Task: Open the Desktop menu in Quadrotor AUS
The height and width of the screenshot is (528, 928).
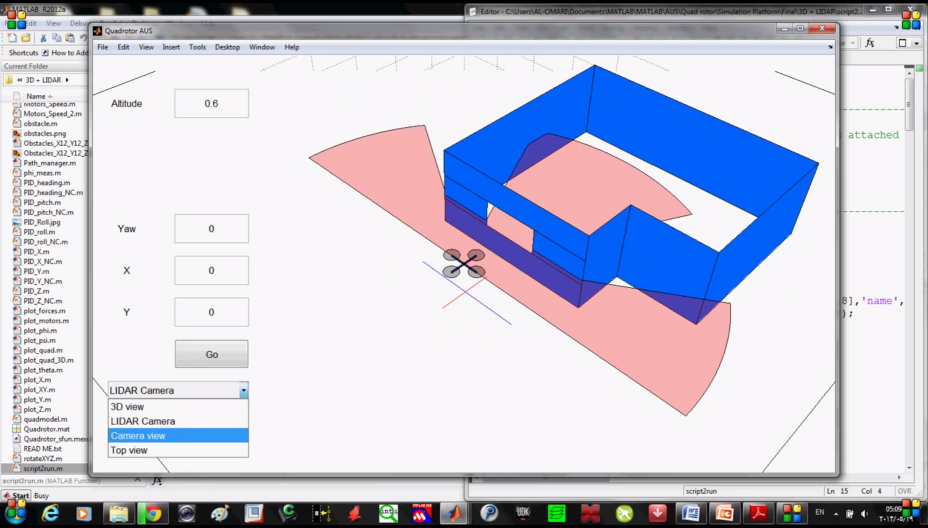Action: [227, 47]
